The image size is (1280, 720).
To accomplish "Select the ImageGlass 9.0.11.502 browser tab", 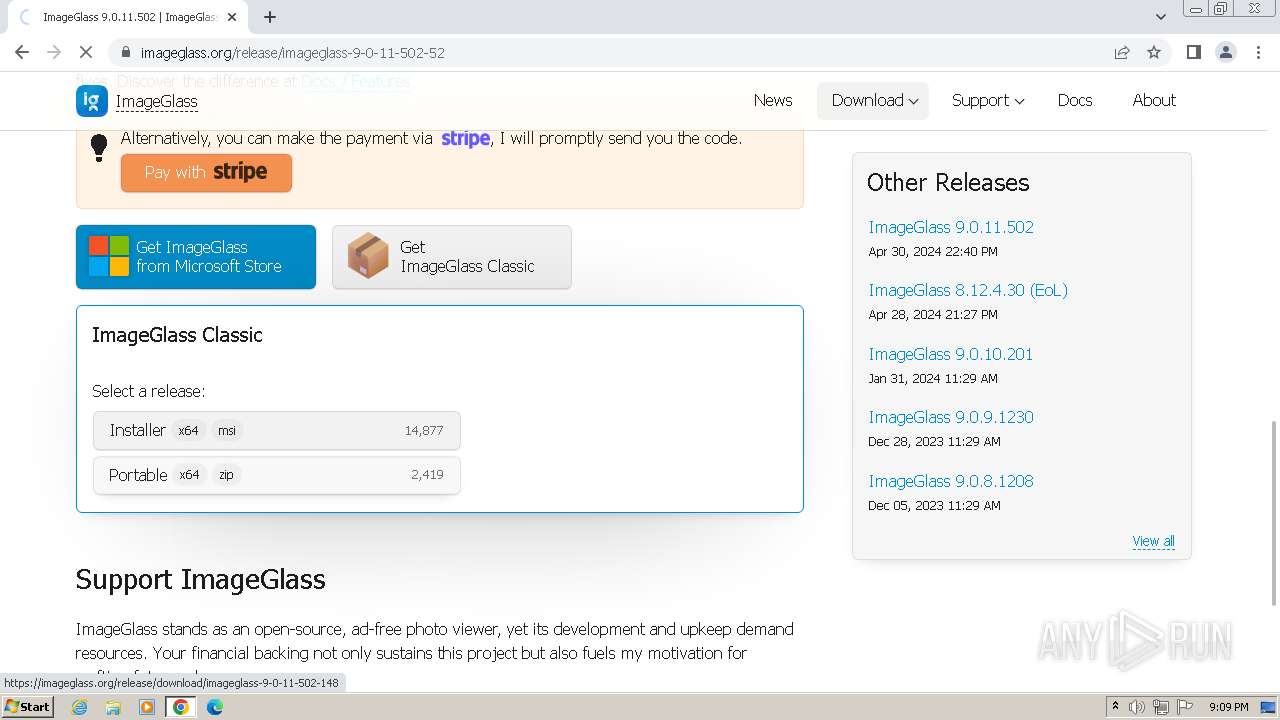I will pyautogui.click(x=128, y=17).
